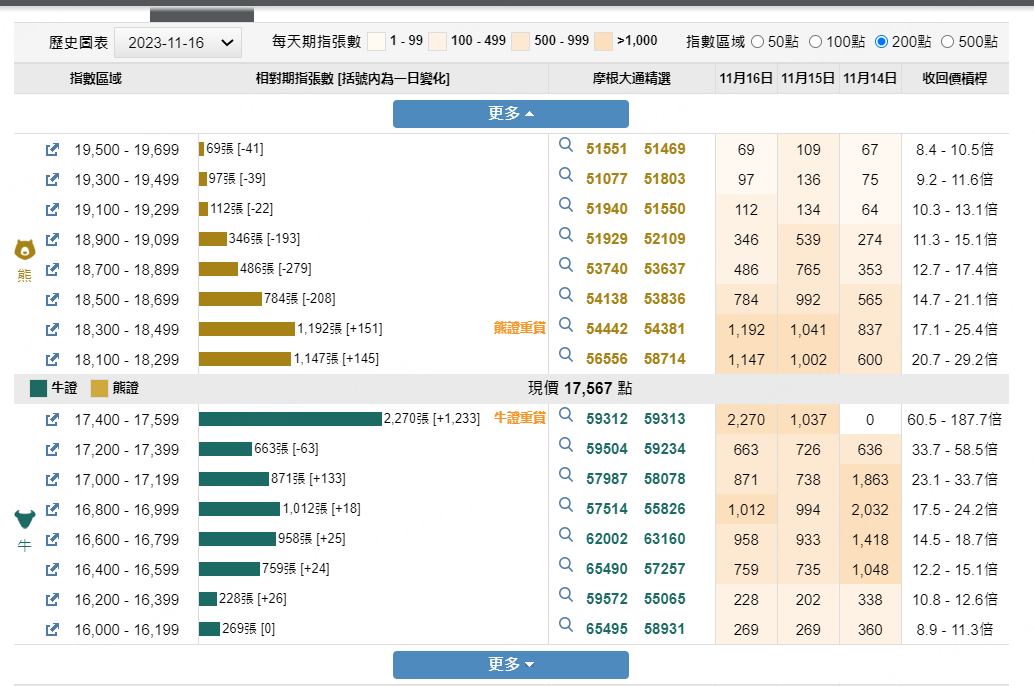Open external link for 17,000 - 17,199 range
1034x686 pixels.
(x=52, y=480)
